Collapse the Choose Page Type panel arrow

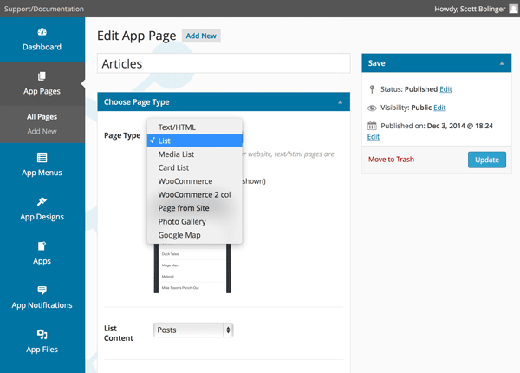pos(340,102)
